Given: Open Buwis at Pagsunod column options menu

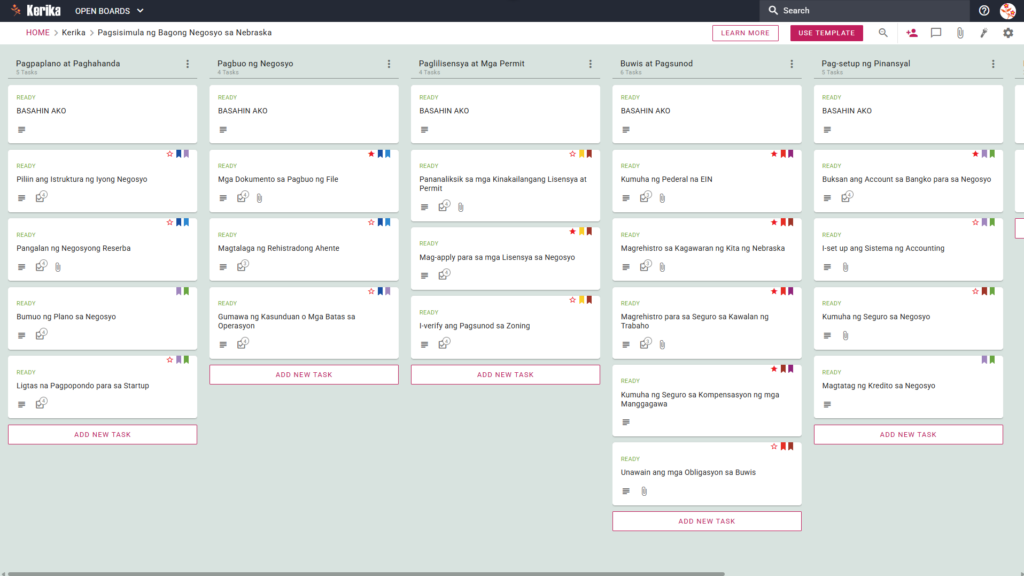Looking at the screenshot, I should (792, 64).
